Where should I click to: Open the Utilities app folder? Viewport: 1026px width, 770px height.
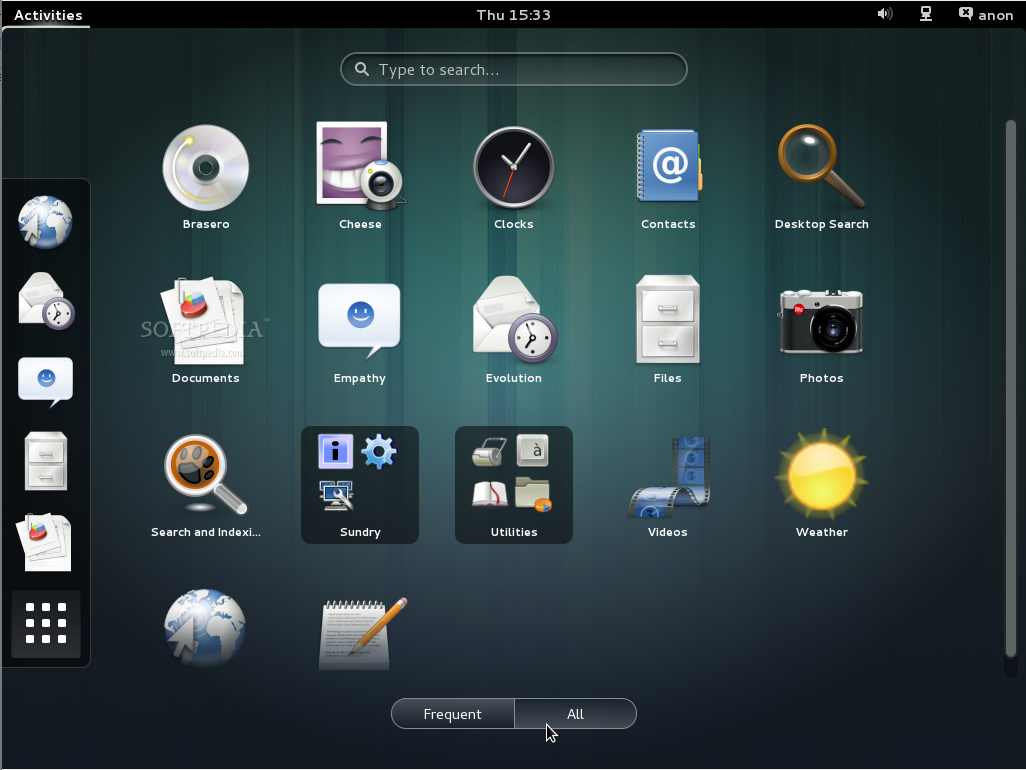click(x=514, y=485)
